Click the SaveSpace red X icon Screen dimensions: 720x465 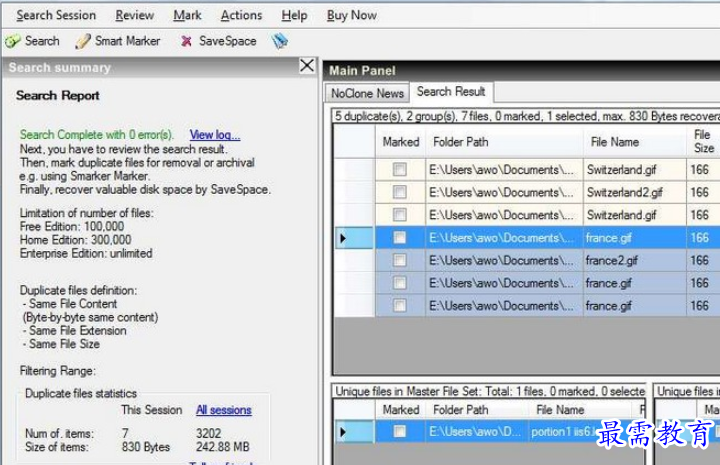[x=186, y=41]
